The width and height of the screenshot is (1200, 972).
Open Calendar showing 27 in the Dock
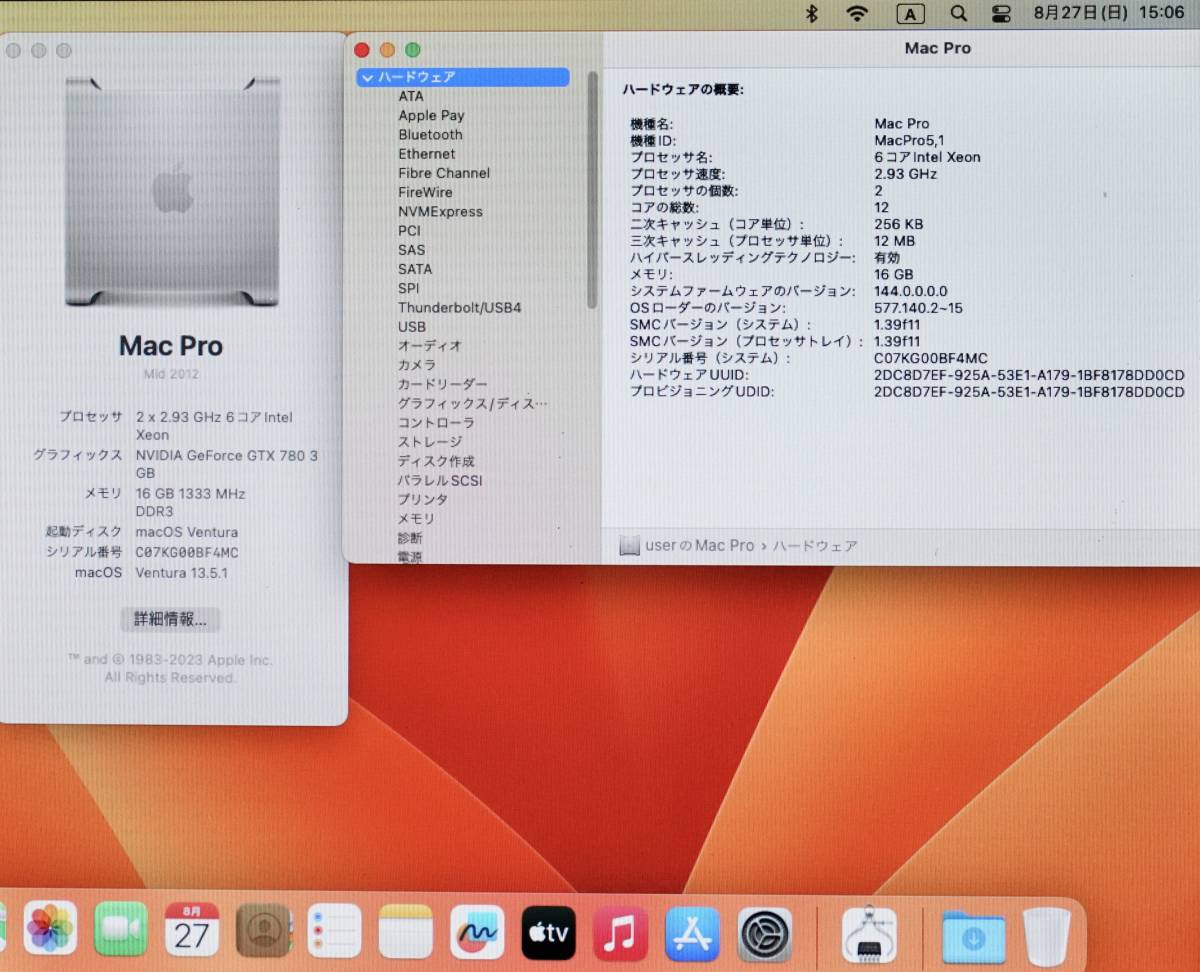(x=192, y=929)
